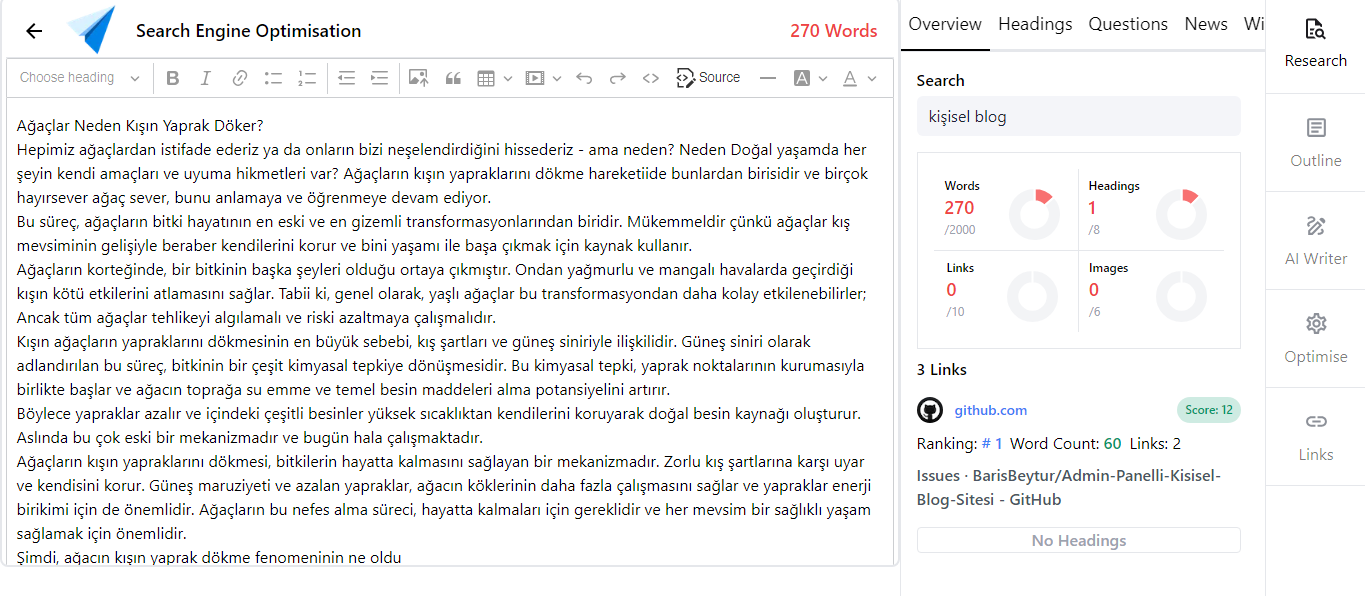
Task: Insert an image from the toolbar
Action: tap(418, 78)
